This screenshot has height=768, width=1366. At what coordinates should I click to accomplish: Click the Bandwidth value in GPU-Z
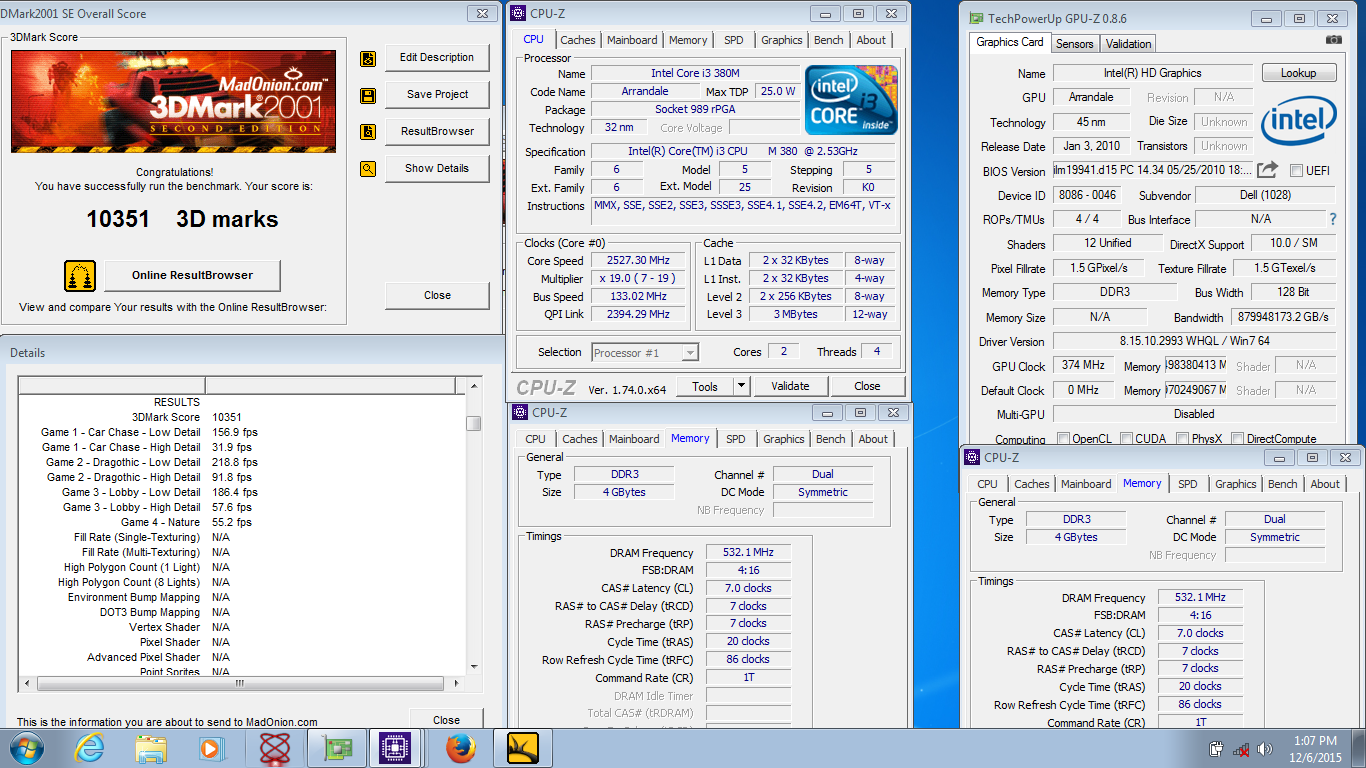point(1282,317)
